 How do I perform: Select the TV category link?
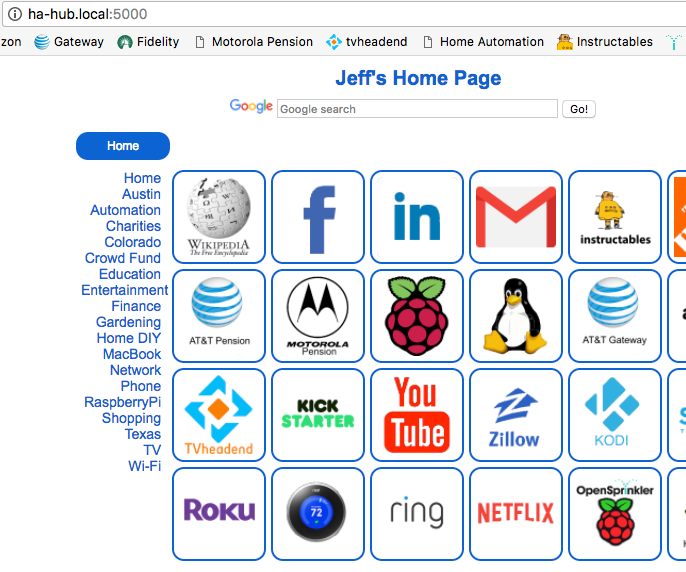point(152,450)
